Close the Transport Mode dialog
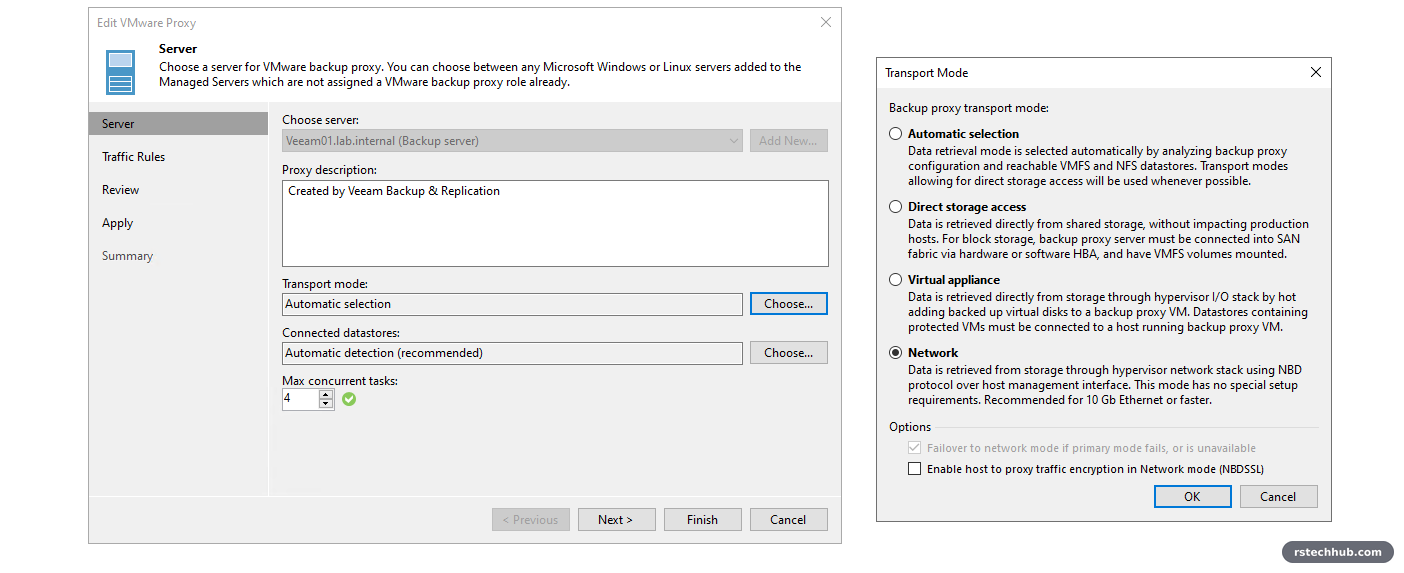This screenshot has width=1404, height=573. 1316,72
